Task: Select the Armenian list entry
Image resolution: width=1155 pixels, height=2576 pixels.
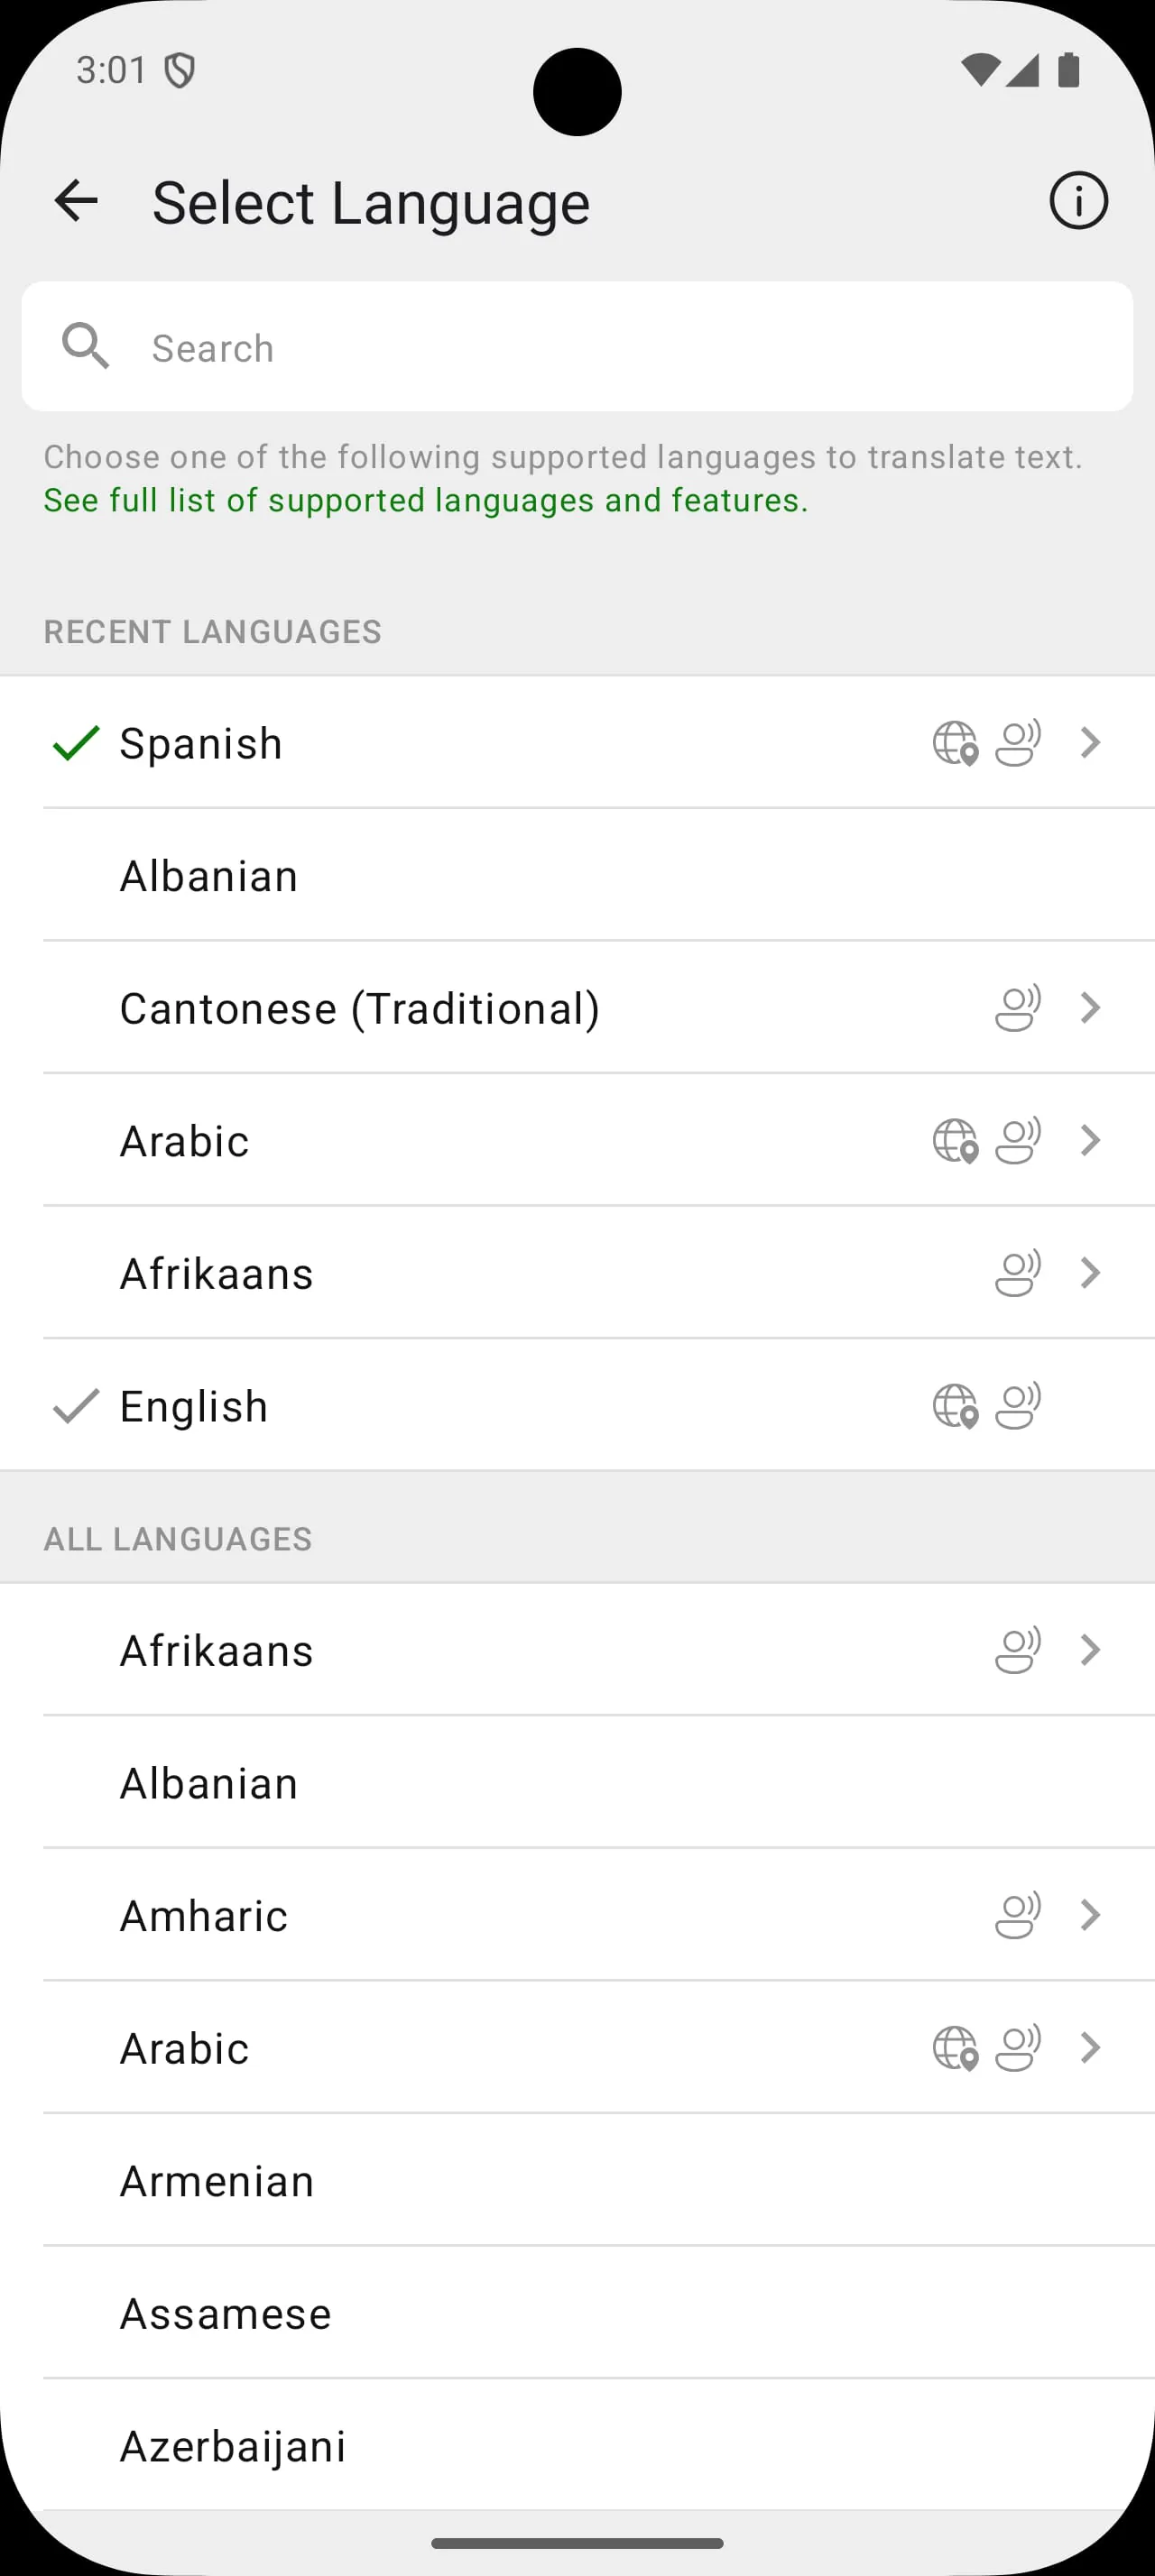Action: pos(215,2180)
